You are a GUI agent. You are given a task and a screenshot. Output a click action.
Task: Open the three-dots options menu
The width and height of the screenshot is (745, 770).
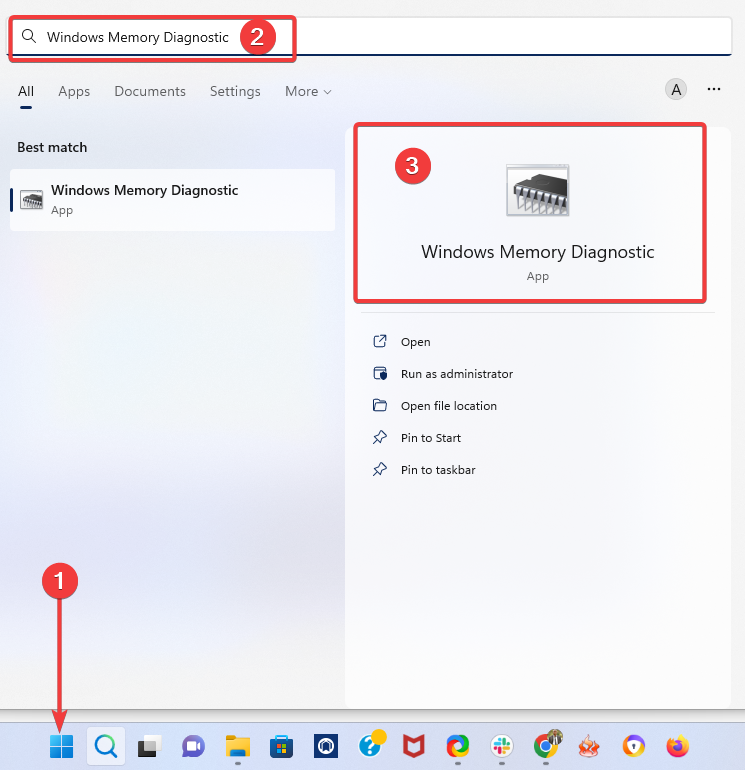[714, 89]
